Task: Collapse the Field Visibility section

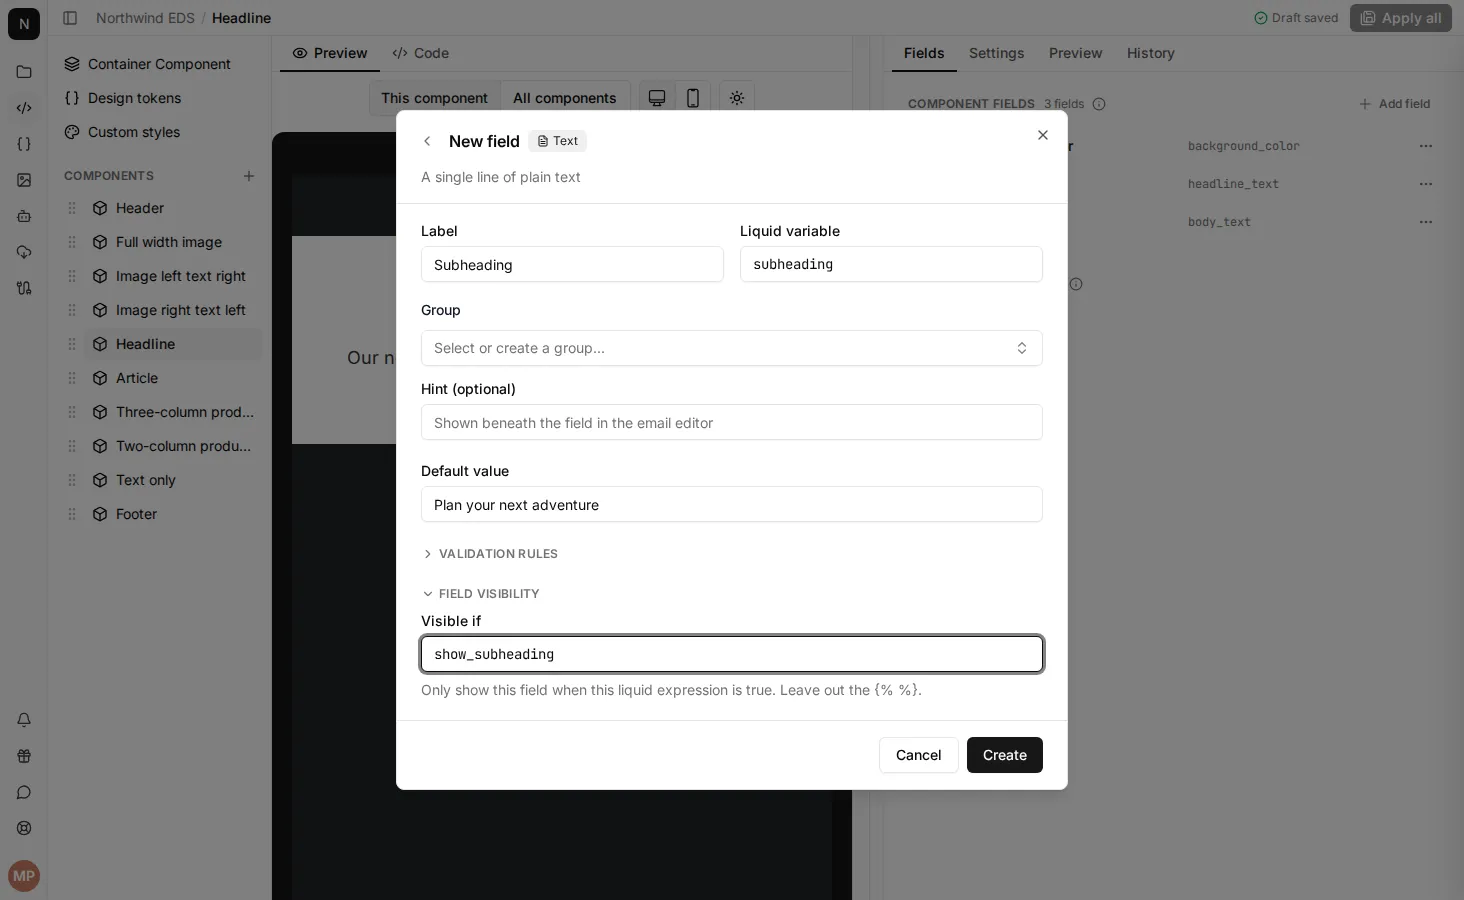Action: [x=481, y=594]
